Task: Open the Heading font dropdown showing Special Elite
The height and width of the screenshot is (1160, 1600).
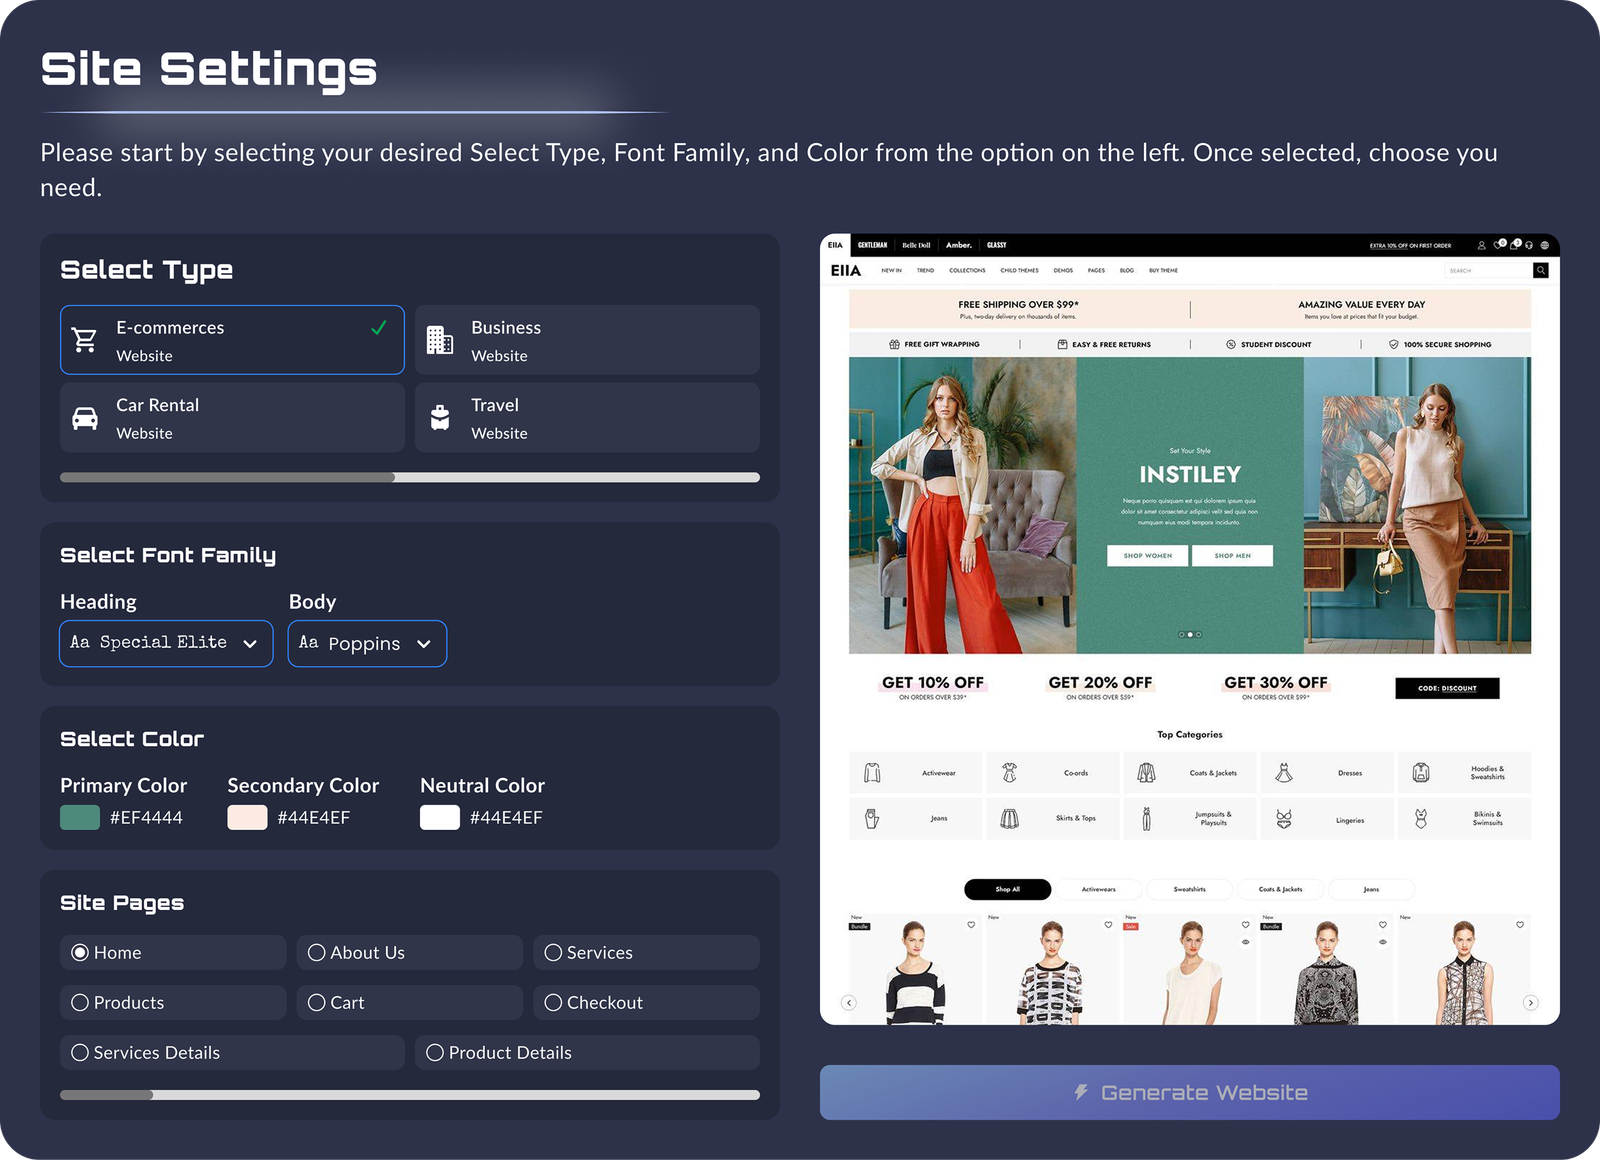Action: tap(165, 643)
